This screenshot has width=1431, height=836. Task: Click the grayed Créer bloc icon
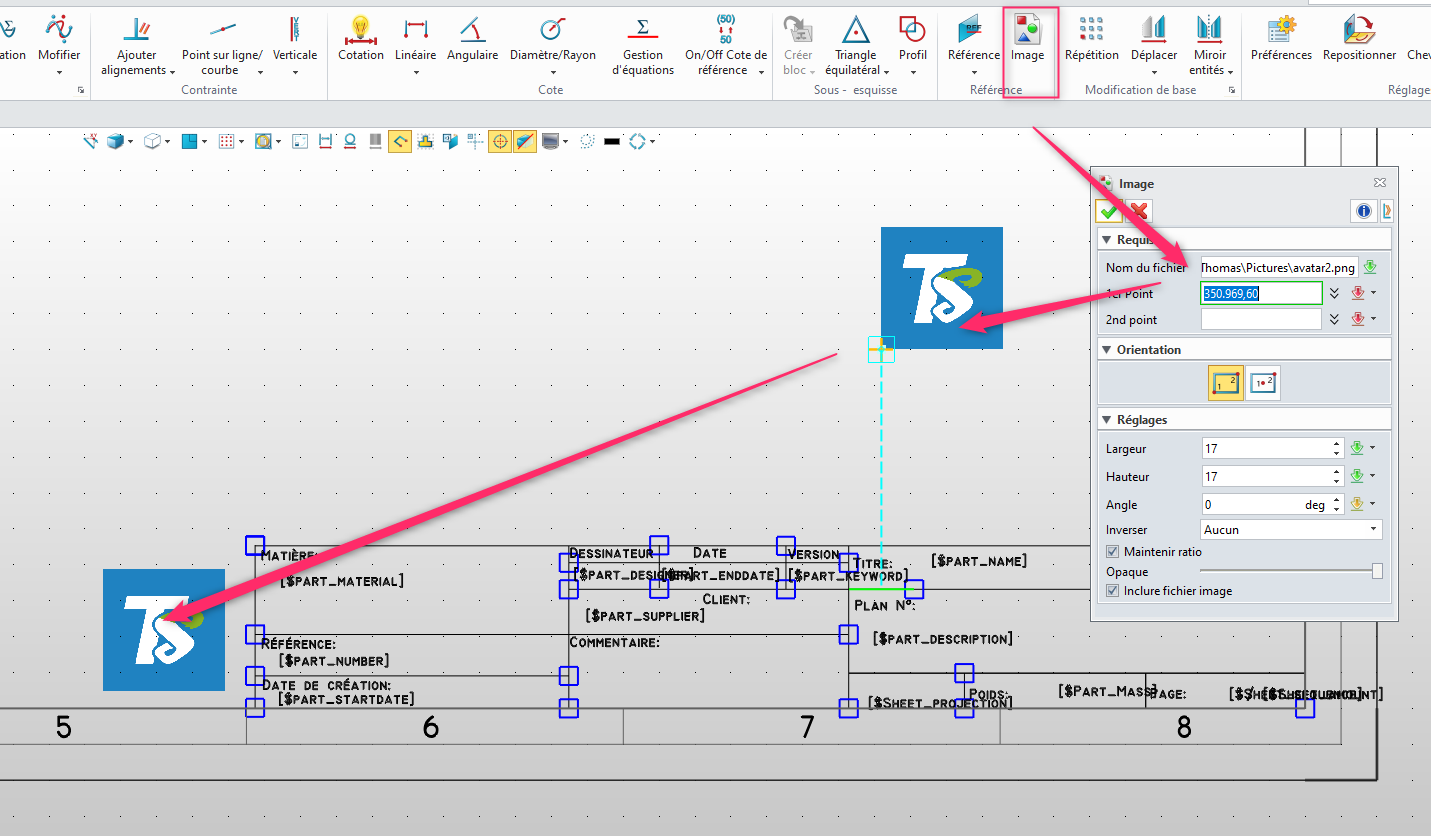[x=797, y=28]
